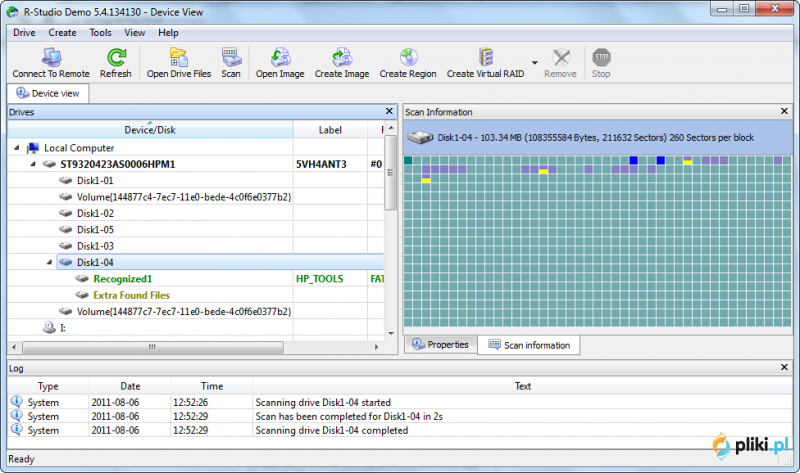
Task: Click the Drives horizontal scroll right arrow
Action: click(x=377, y=347)
